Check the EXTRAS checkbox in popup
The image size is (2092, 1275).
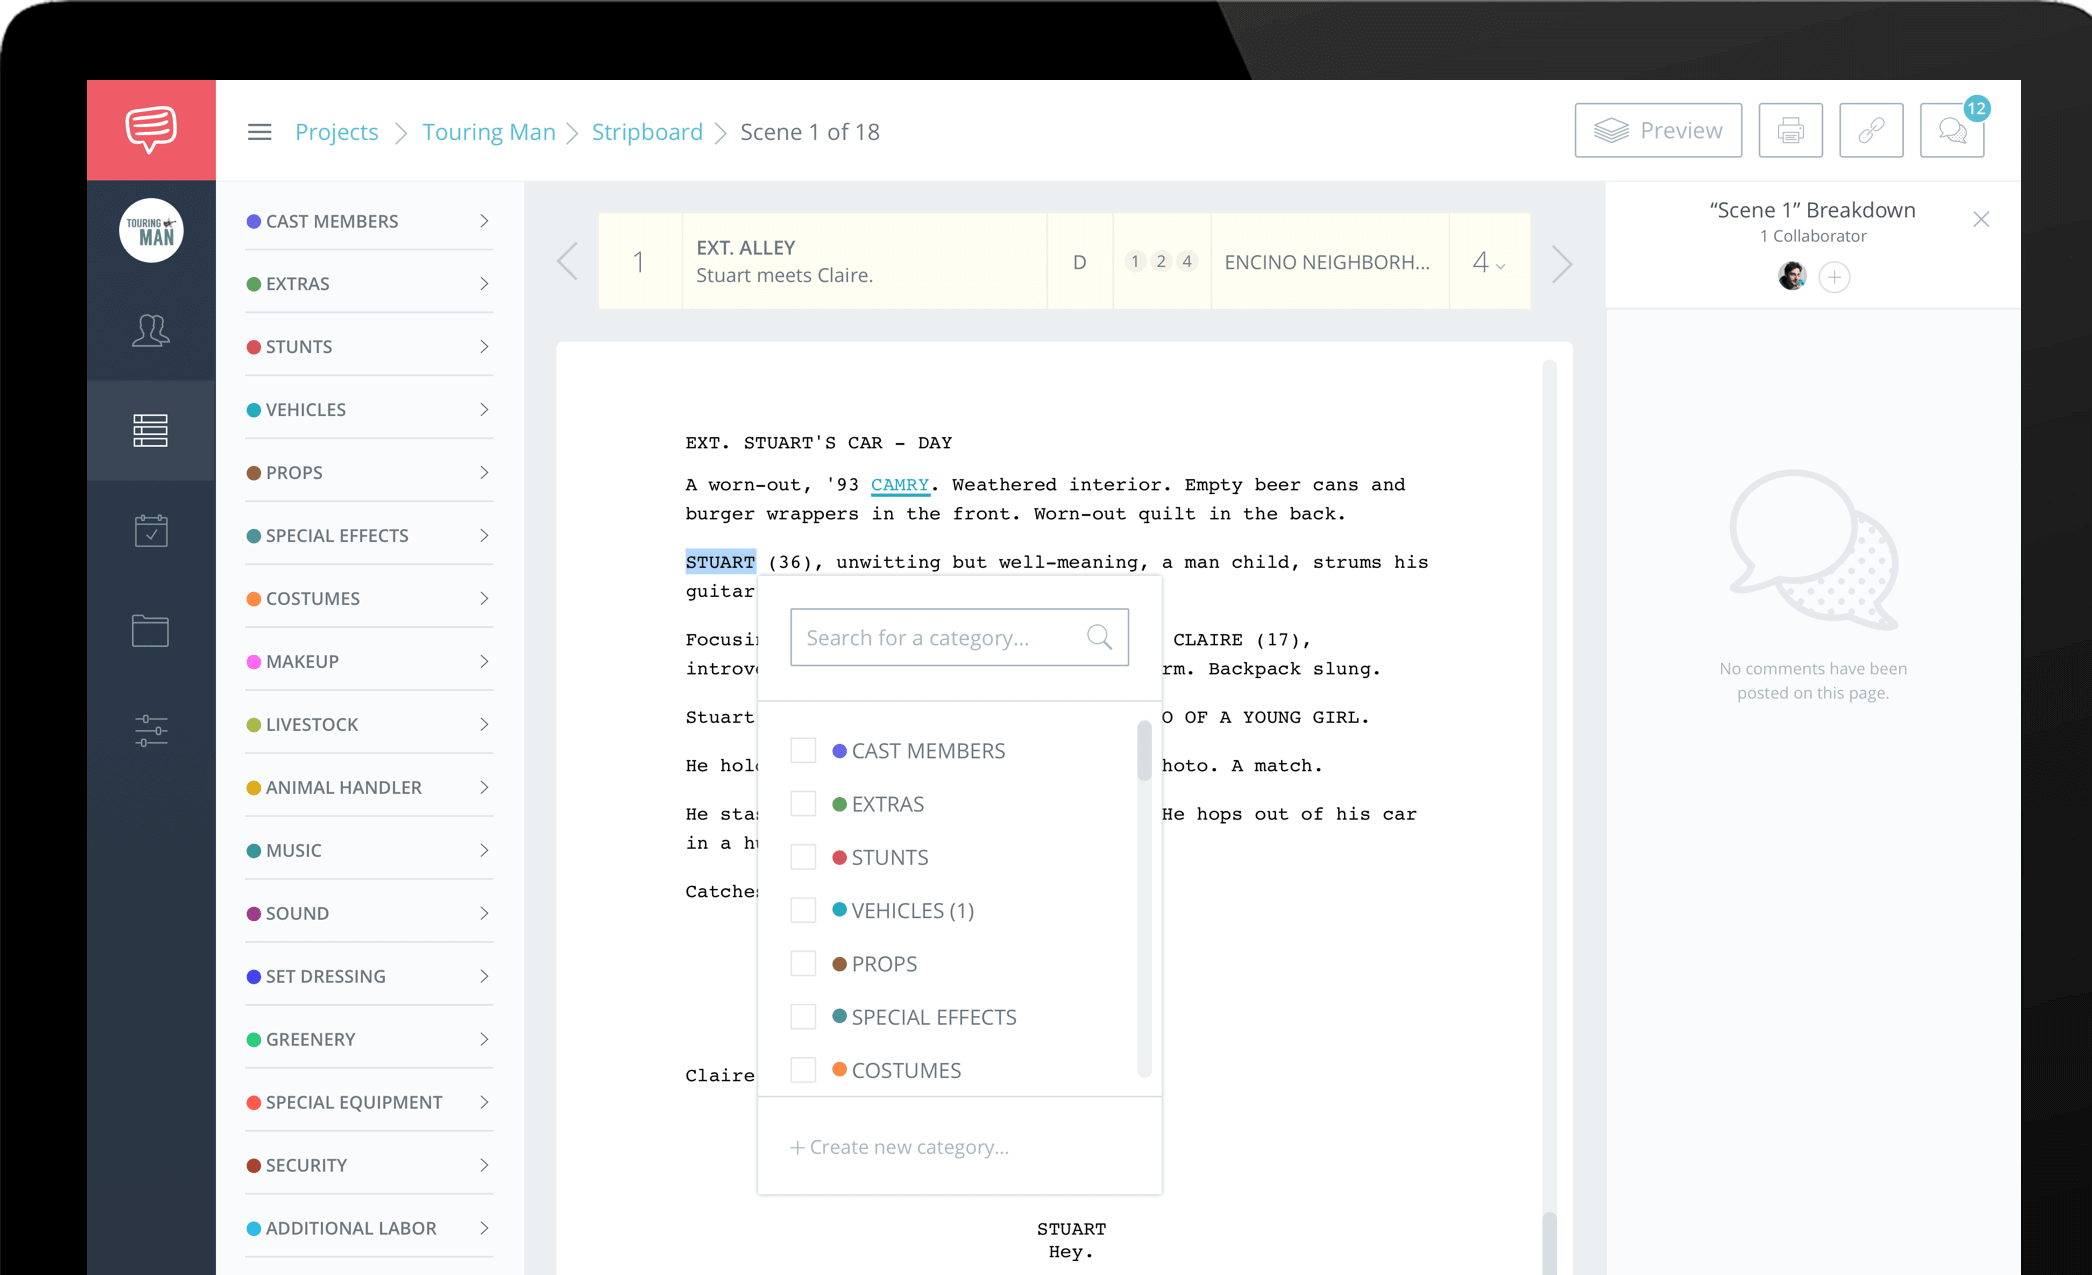(803, 803)
